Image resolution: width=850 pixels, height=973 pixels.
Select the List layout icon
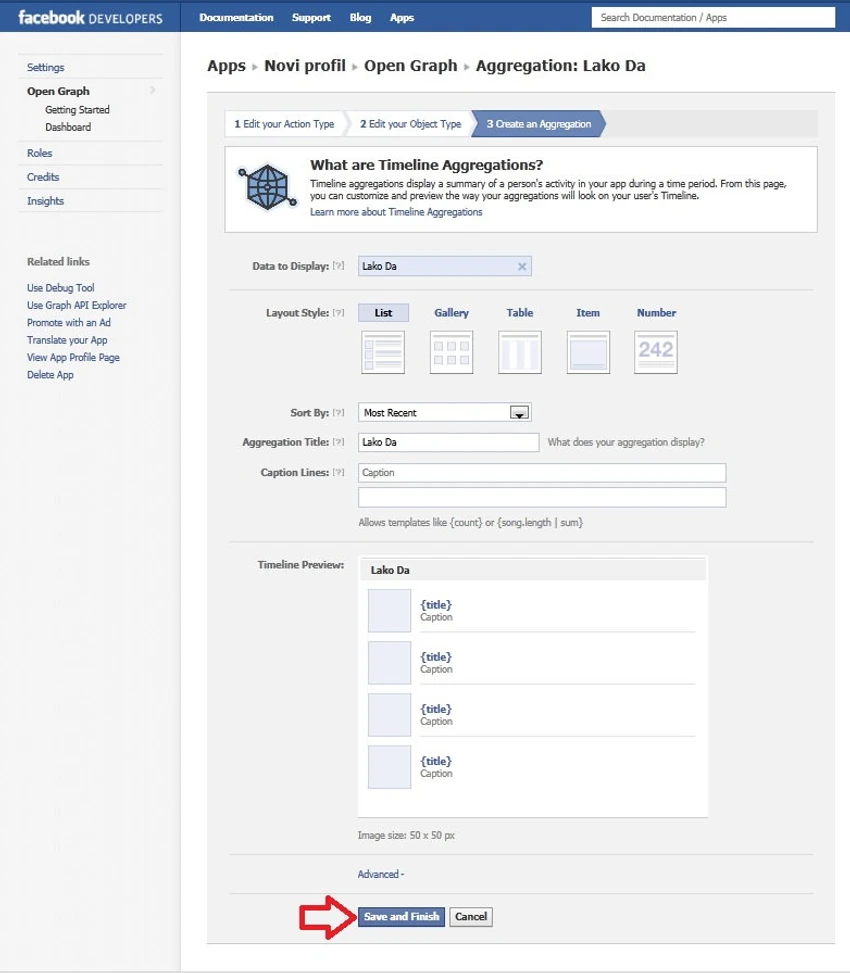click(x=383, y=352)
